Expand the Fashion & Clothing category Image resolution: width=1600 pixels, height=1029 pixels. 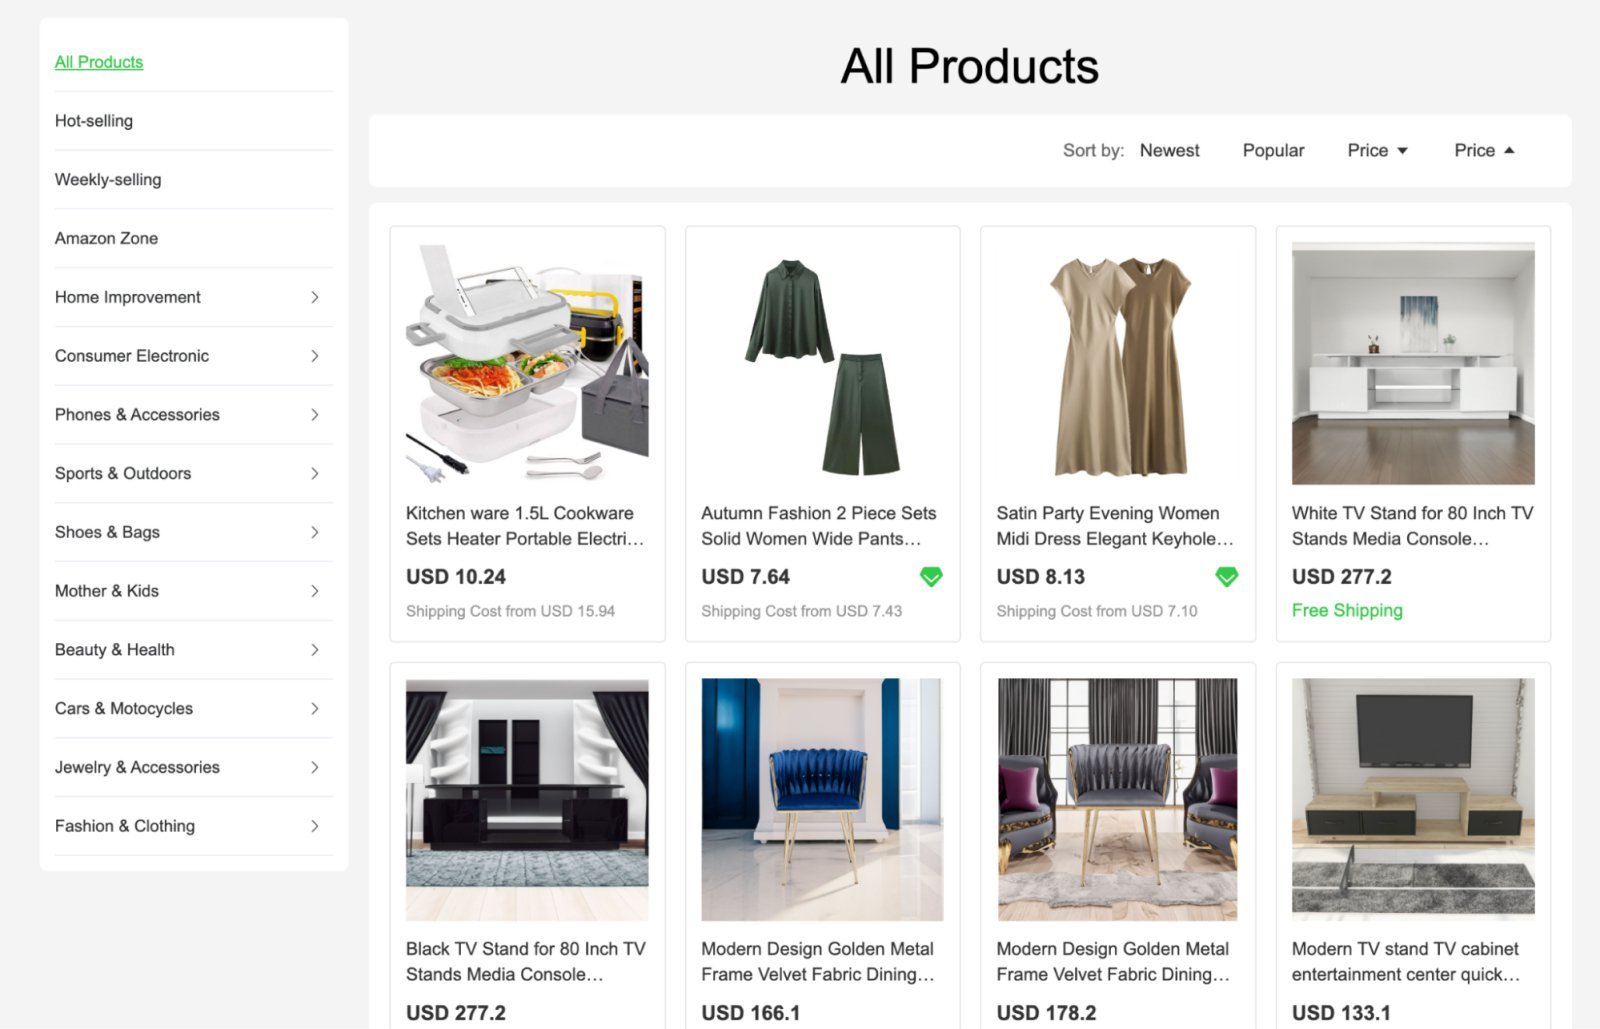pyautogui.click(x=316, y=826)
